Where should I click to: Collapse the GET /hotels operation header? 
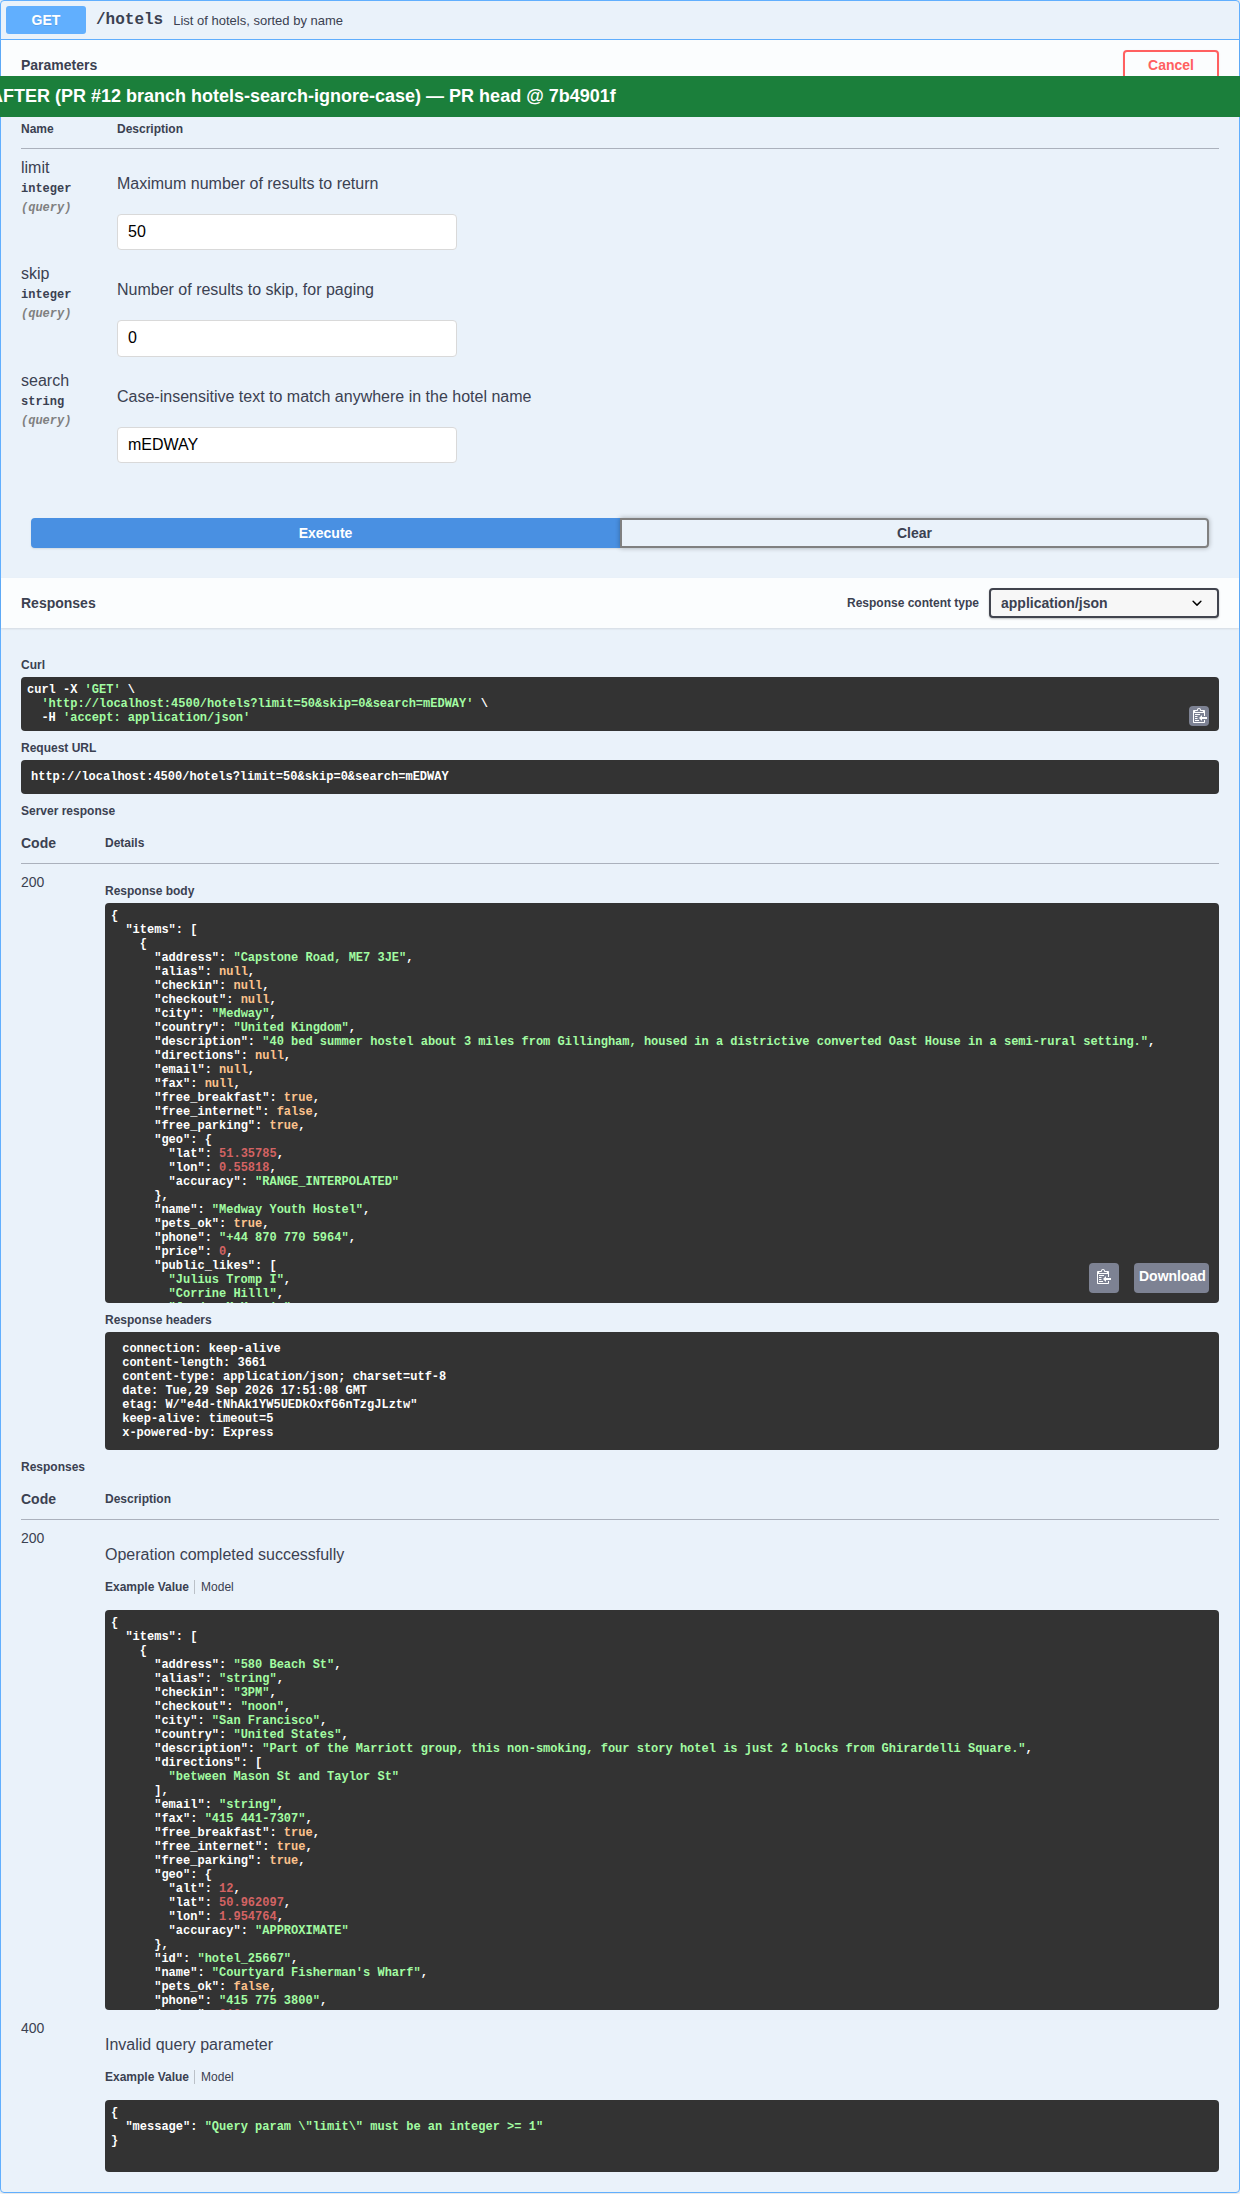[620, 20]
